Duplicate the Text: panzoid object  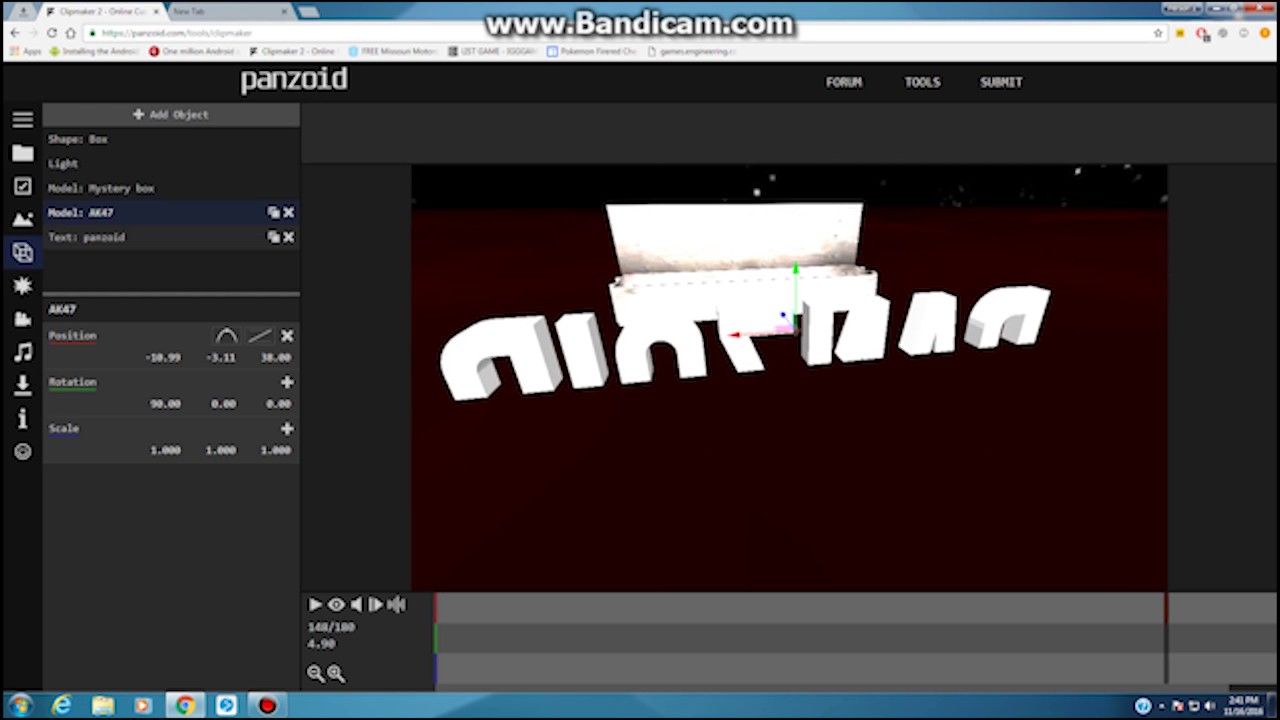(273, 237)
